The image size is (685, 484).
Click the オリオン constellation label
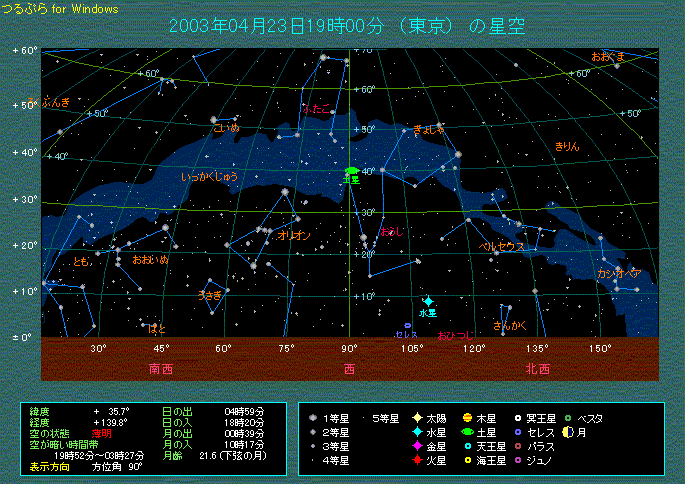(x=294, y=235)
